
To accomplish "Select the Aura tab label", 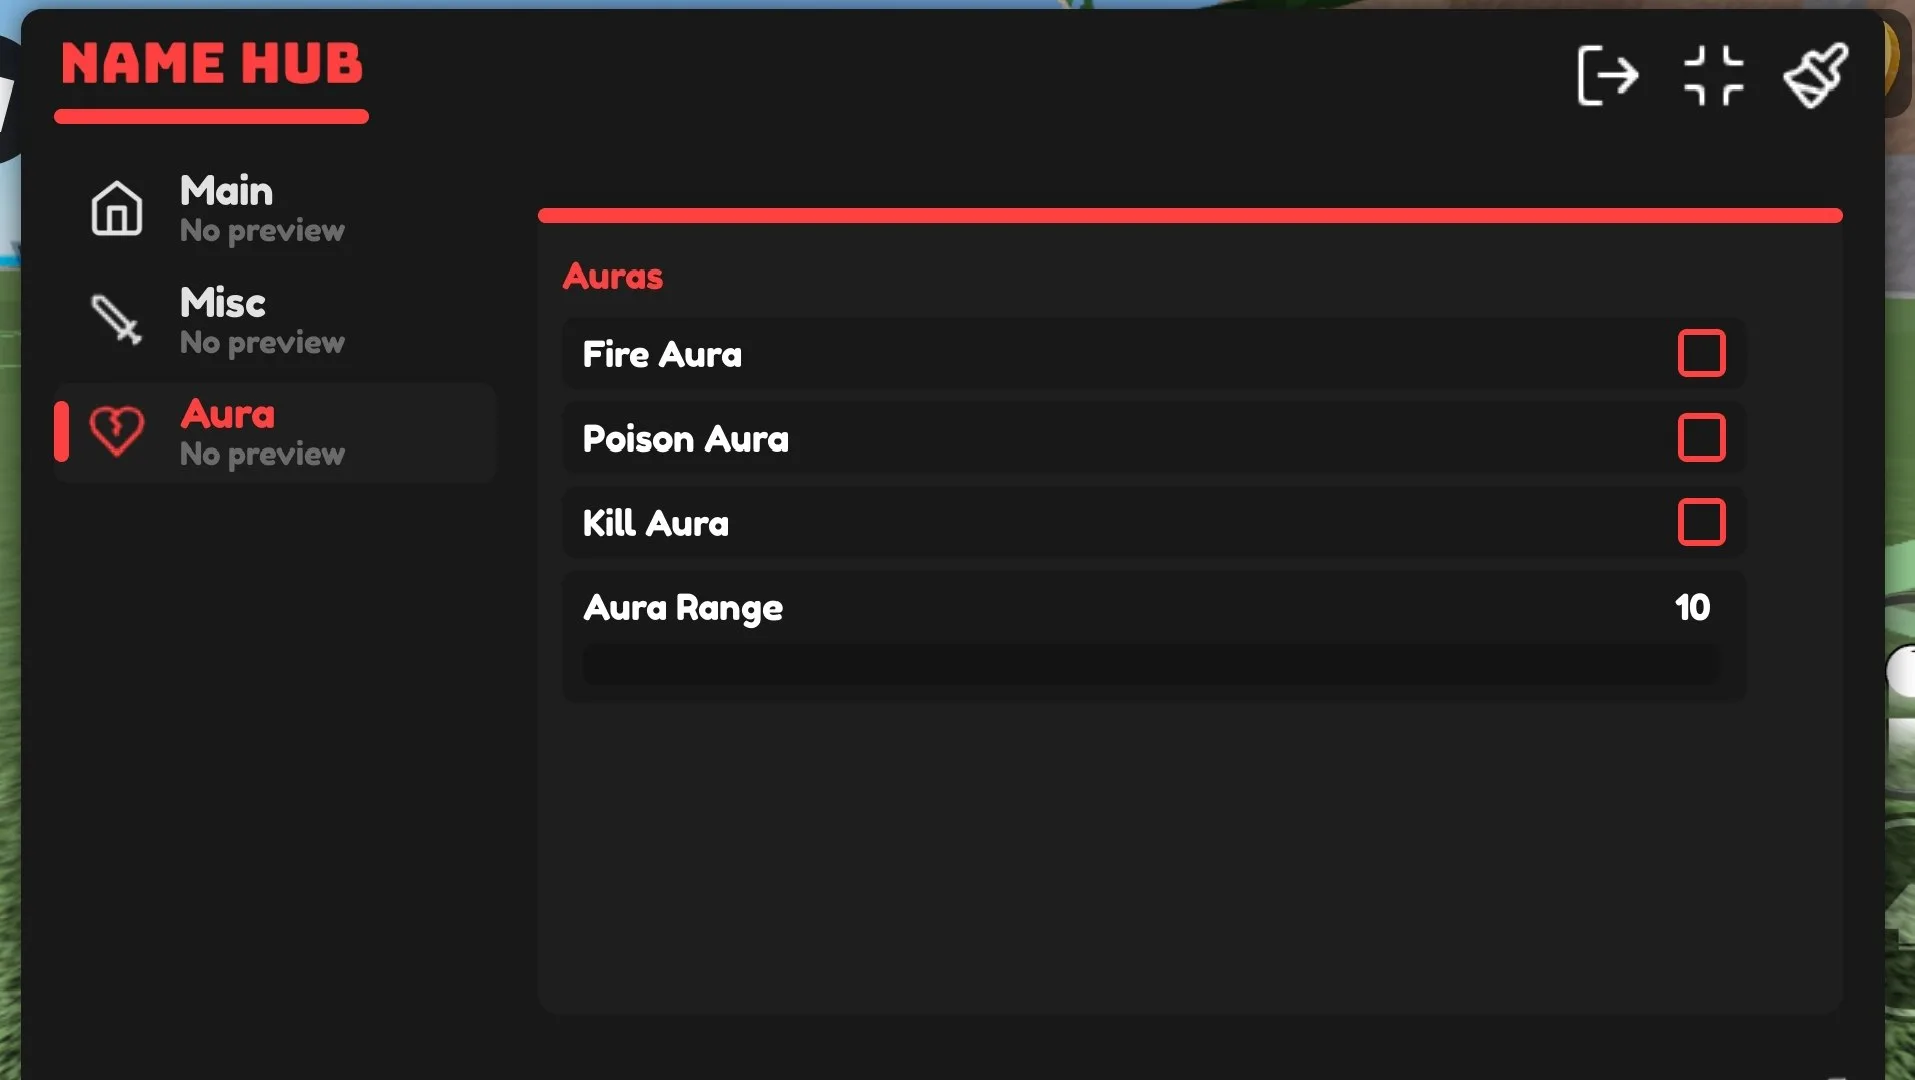I will click(x=228, y=414).
